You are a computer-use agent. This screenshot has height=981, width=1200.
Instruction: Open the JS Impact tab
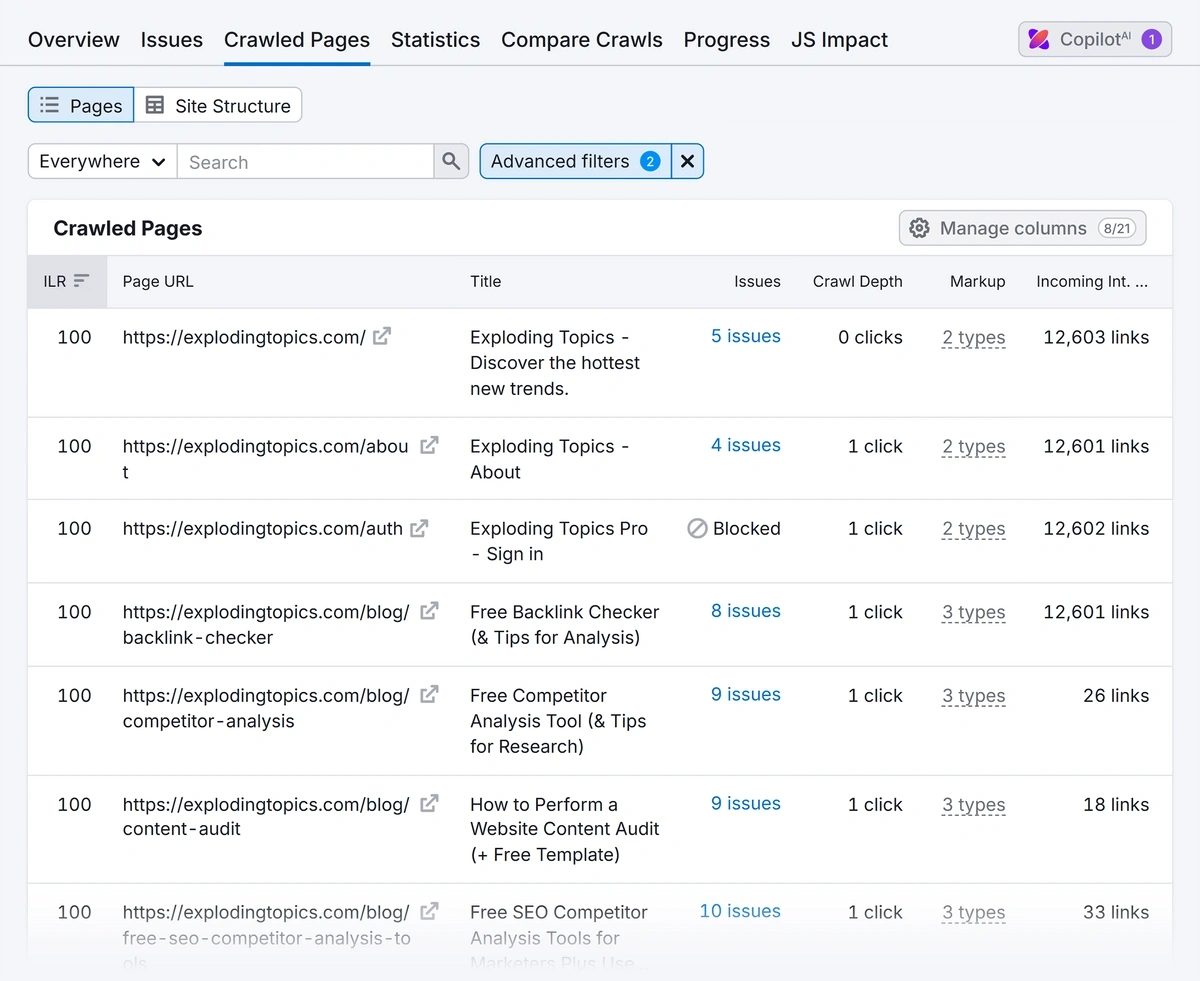(x=839, y=40)
